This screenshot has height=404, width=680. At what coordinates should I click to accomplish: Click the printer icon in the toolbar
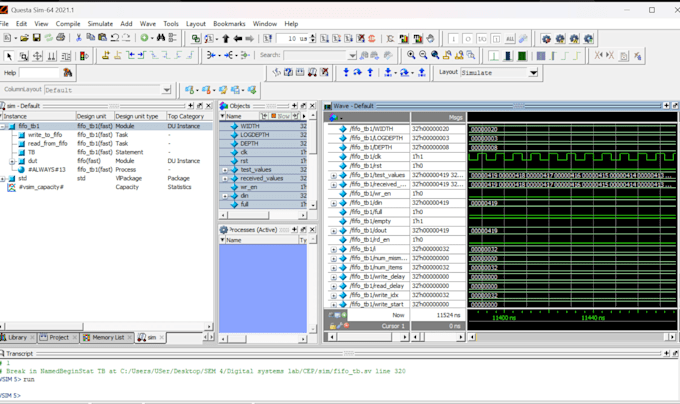61,38
